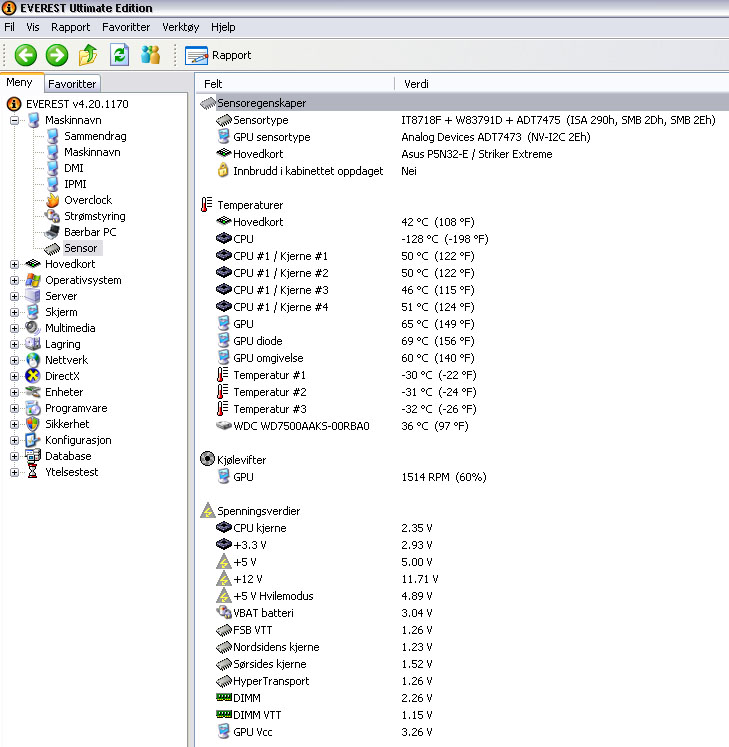
Task: Click the Sensor chip icon in tree
Action: [51, 248]
